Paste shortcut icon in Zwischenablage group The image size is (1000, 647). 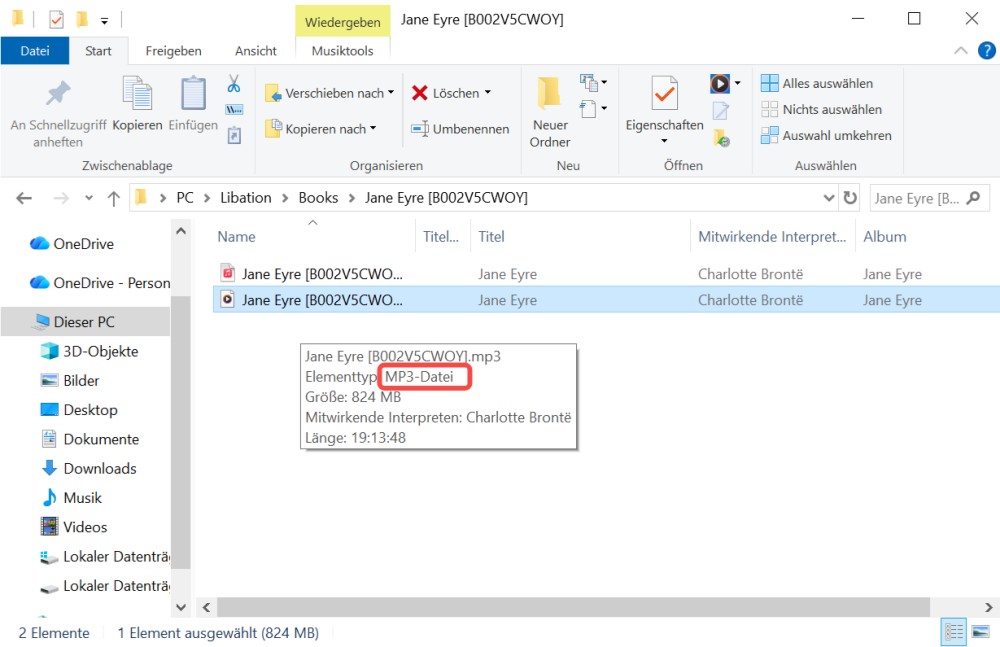[234, 135]
